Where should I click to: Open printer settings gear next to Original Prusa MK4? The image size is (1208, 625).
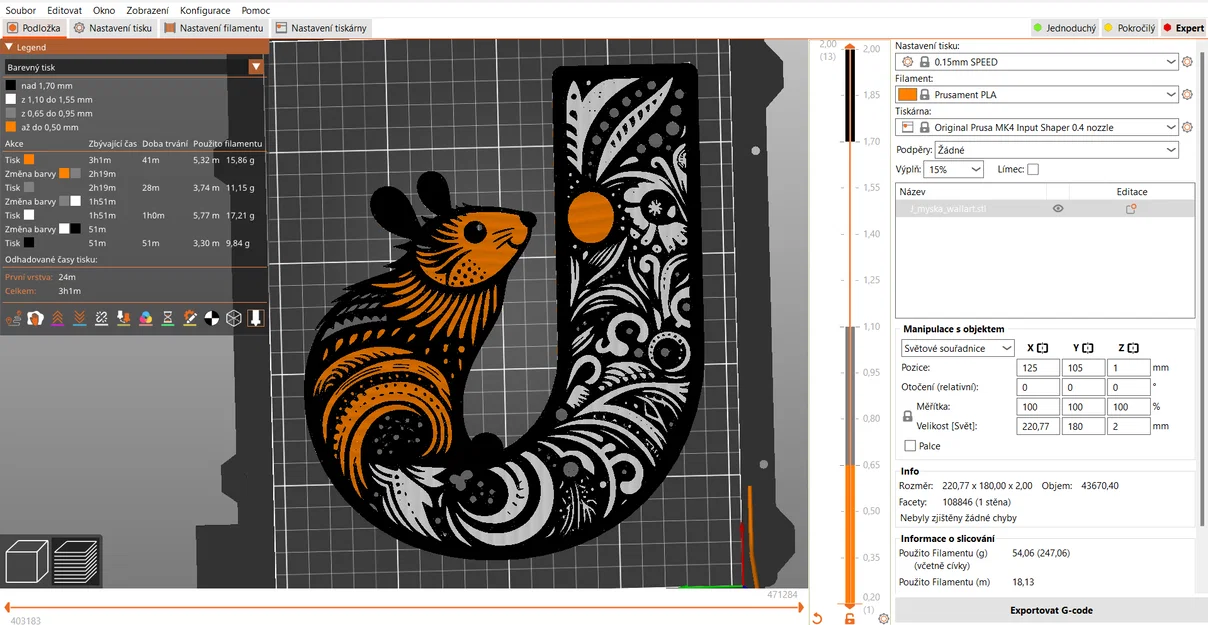coord(1187,128)
